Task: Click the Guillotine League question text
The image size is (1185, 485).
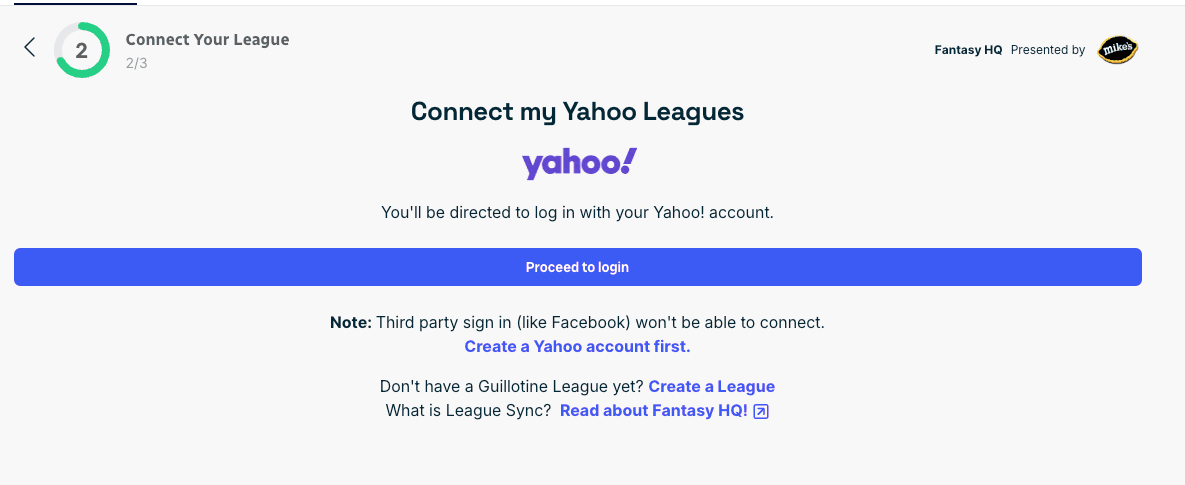Action: pos(512,386)
